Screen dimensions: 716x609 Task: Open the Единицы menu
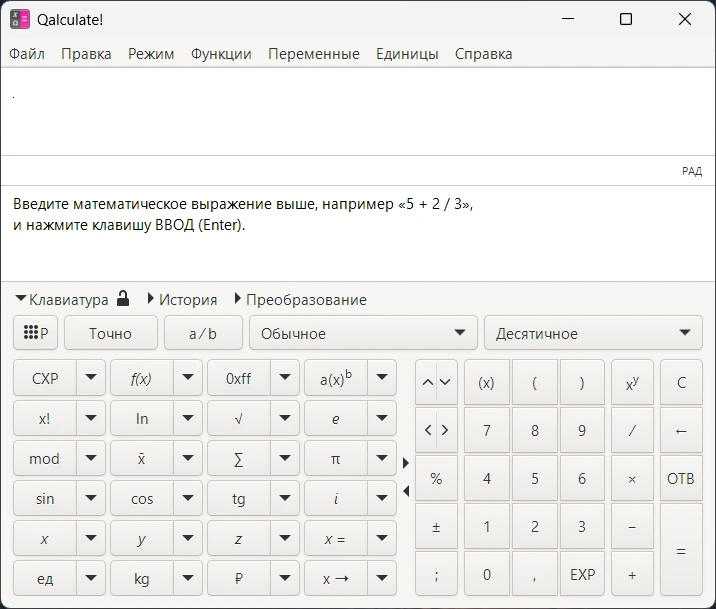point(407,54)
